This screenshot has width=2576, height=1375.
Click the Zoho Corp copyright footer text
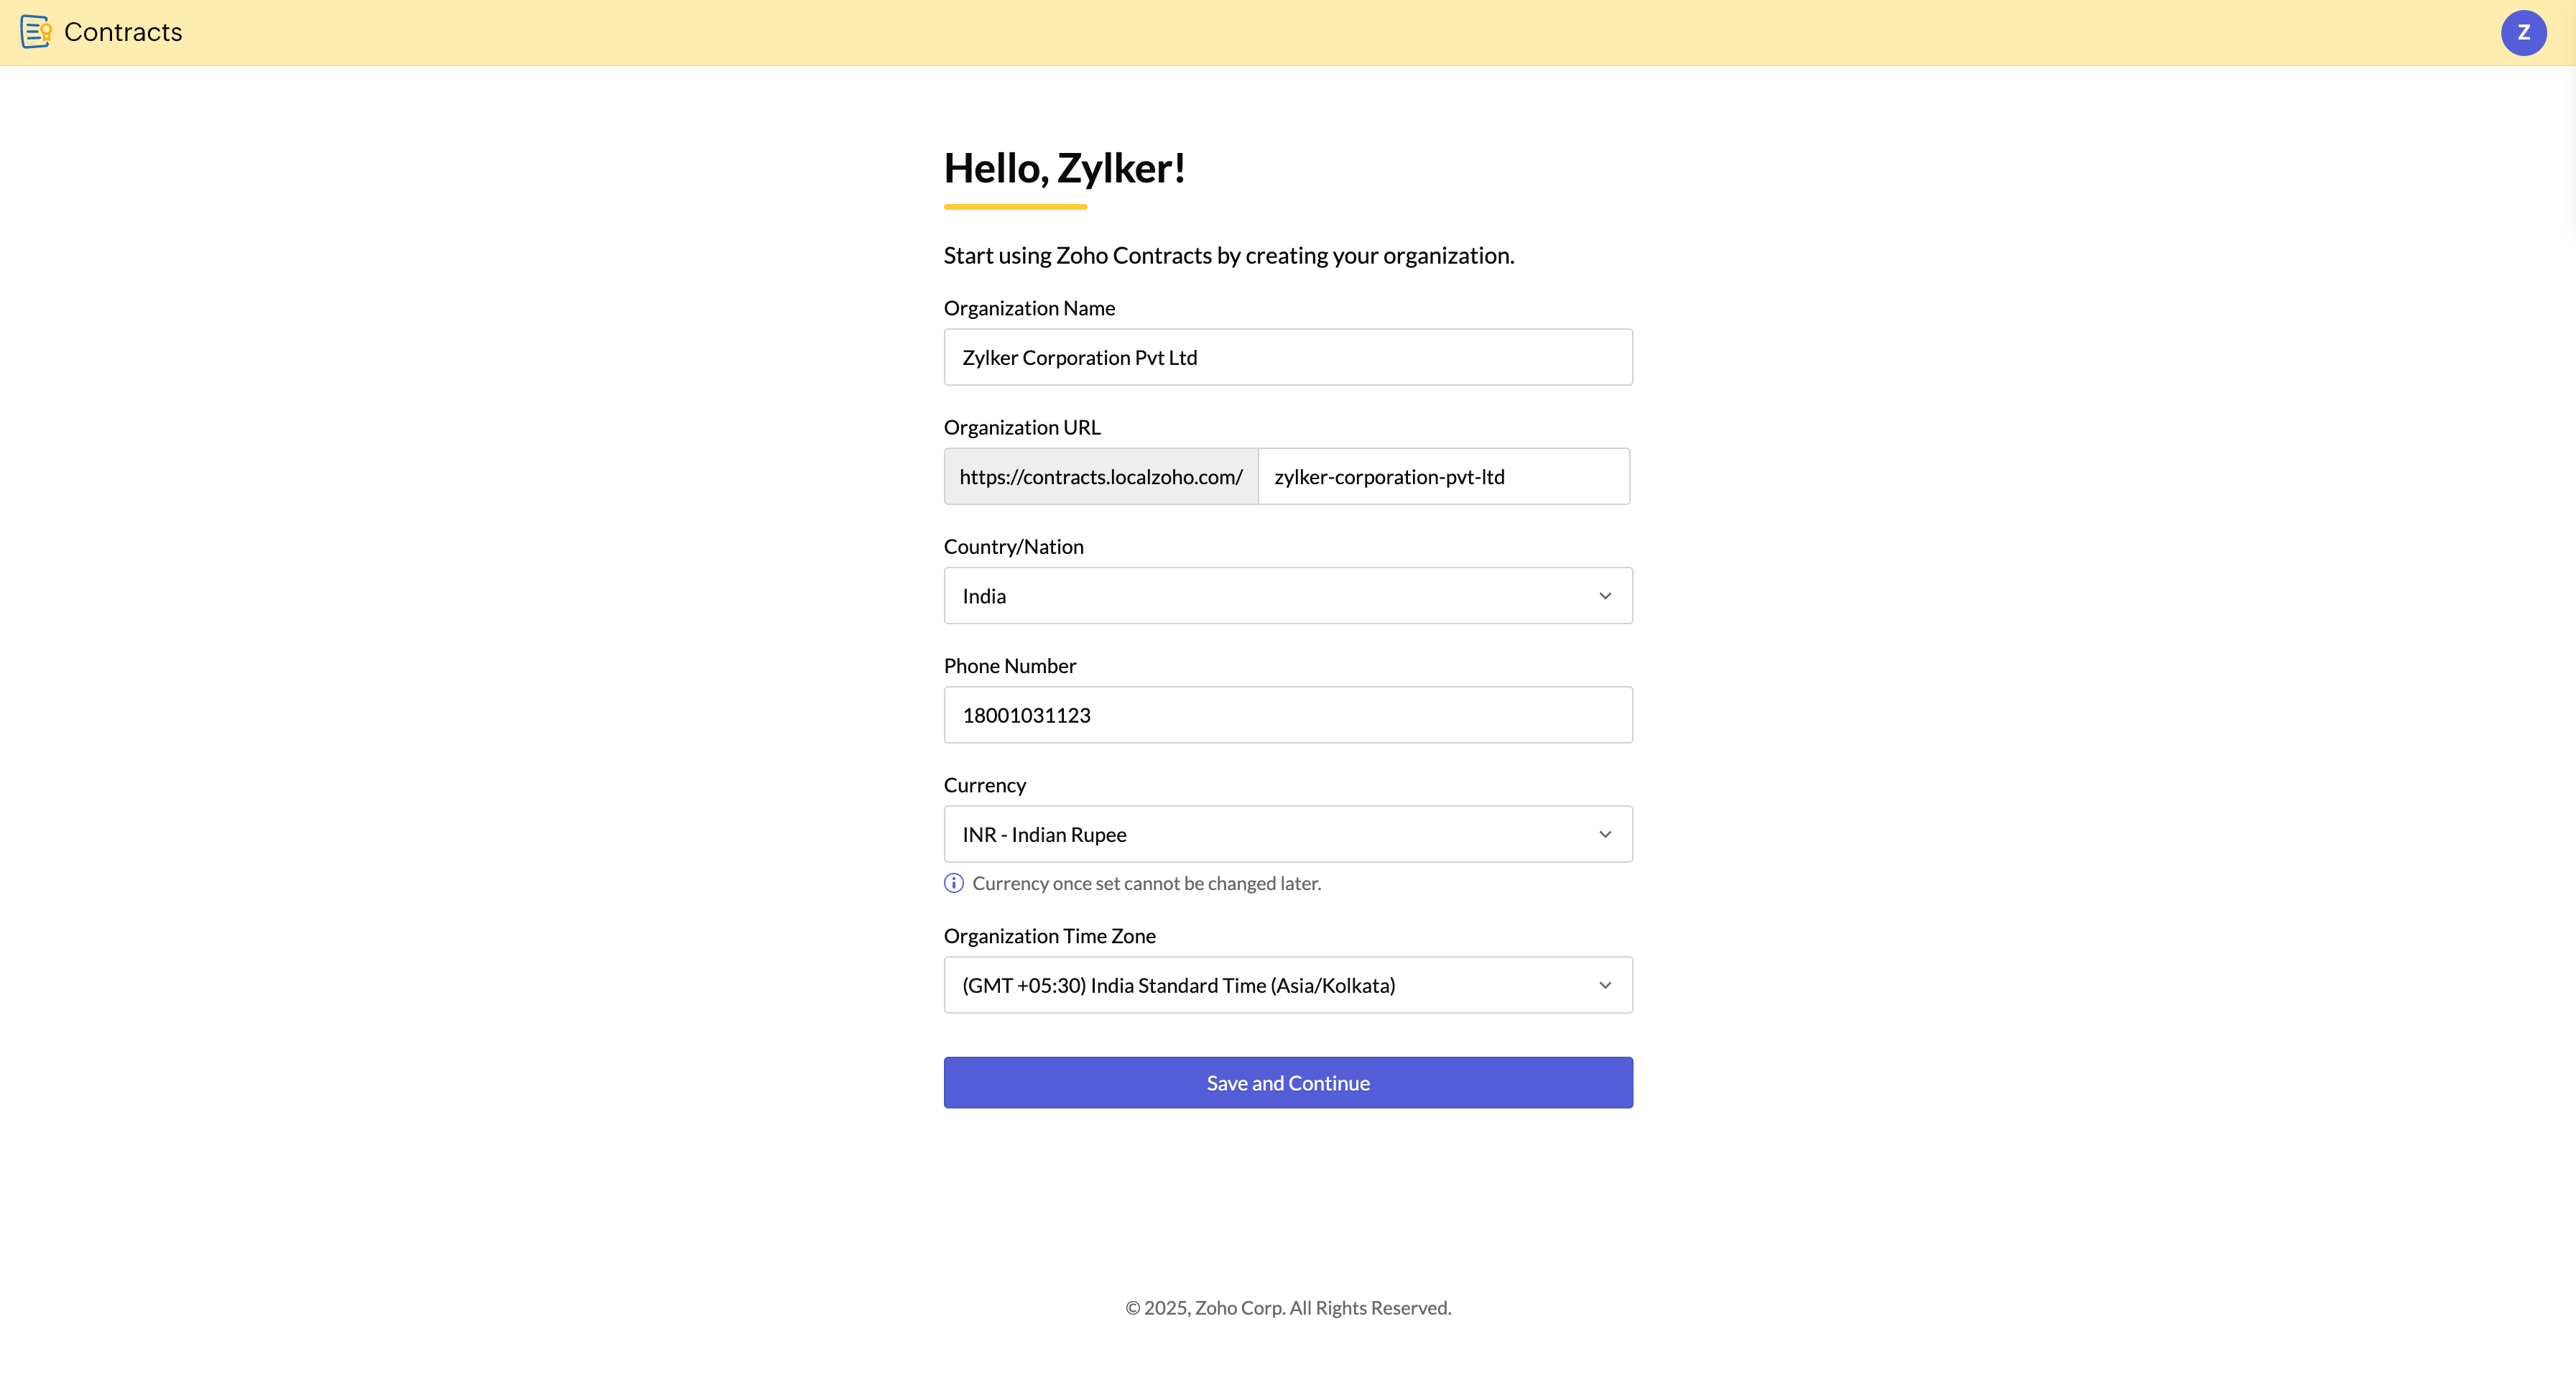[x=1287, y=1308]
